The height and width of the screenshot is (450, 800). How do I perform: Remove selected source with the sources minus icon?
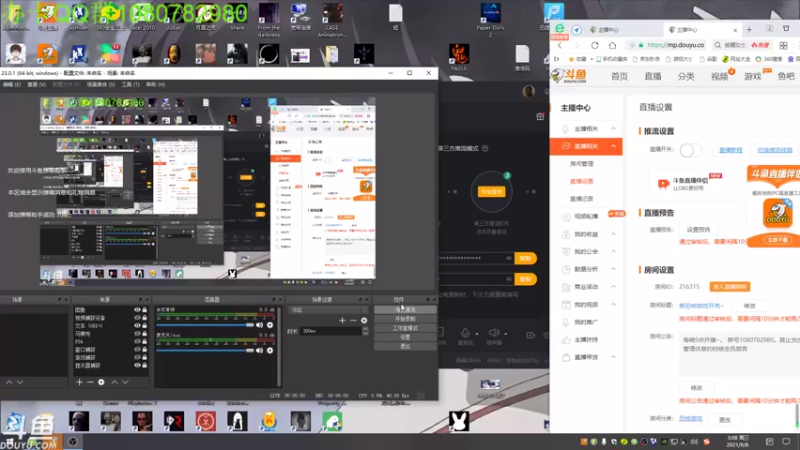click(90, 382)
